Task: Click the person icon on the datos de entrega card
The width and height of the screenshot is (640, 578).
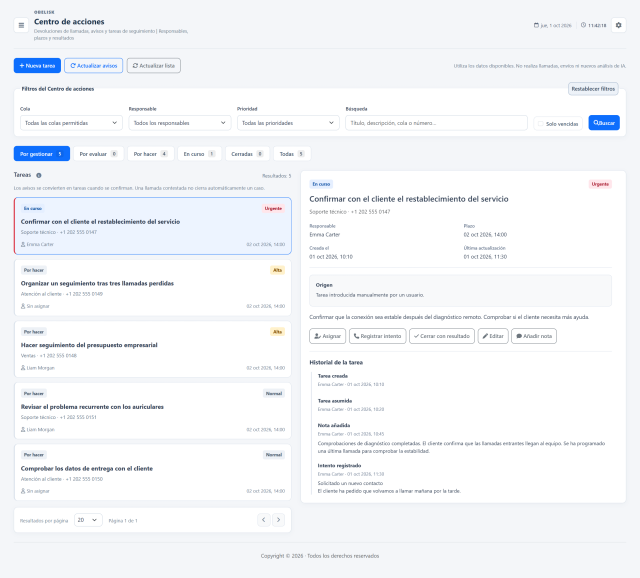Action: [23, 491]
